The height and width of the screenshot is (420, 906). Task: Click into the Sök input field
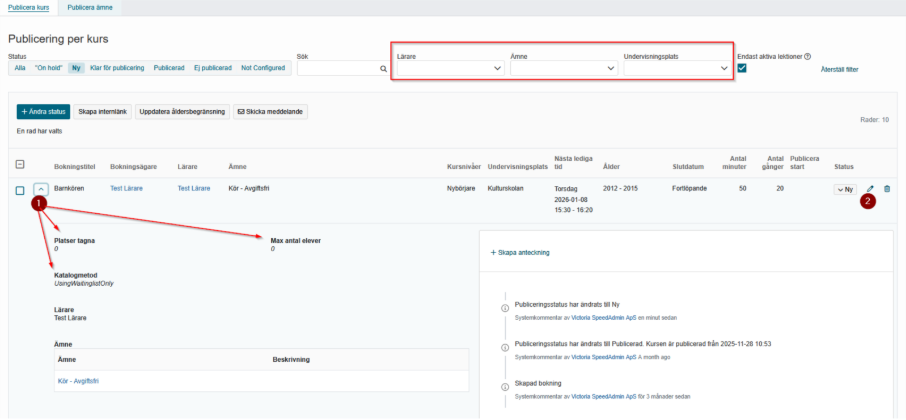pyautogui.click(x=337, y=68)
